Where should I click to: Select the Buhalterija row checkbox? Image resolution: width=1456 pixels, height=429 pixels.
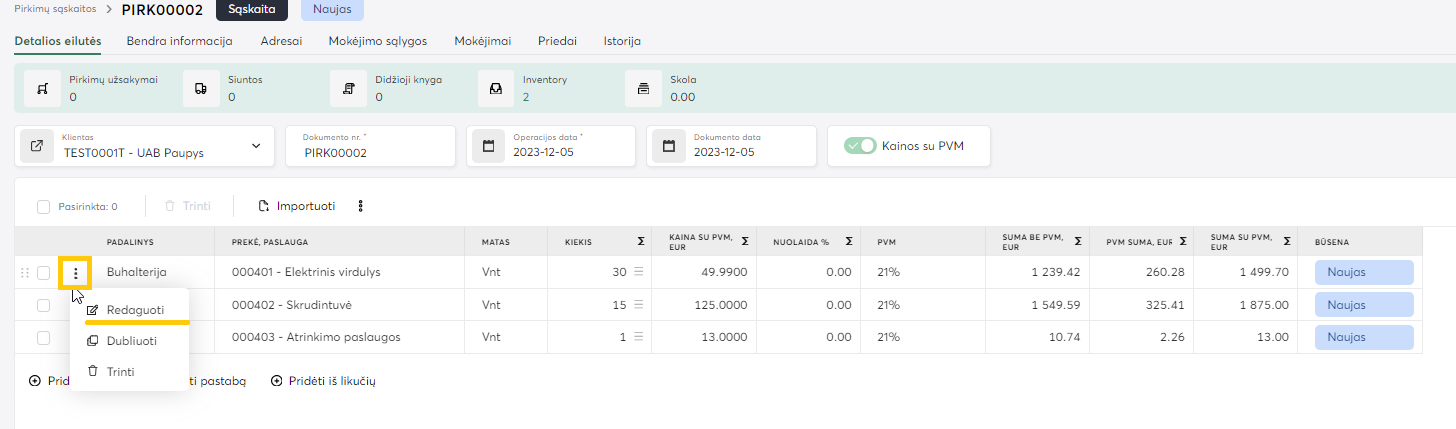(43, 272)
